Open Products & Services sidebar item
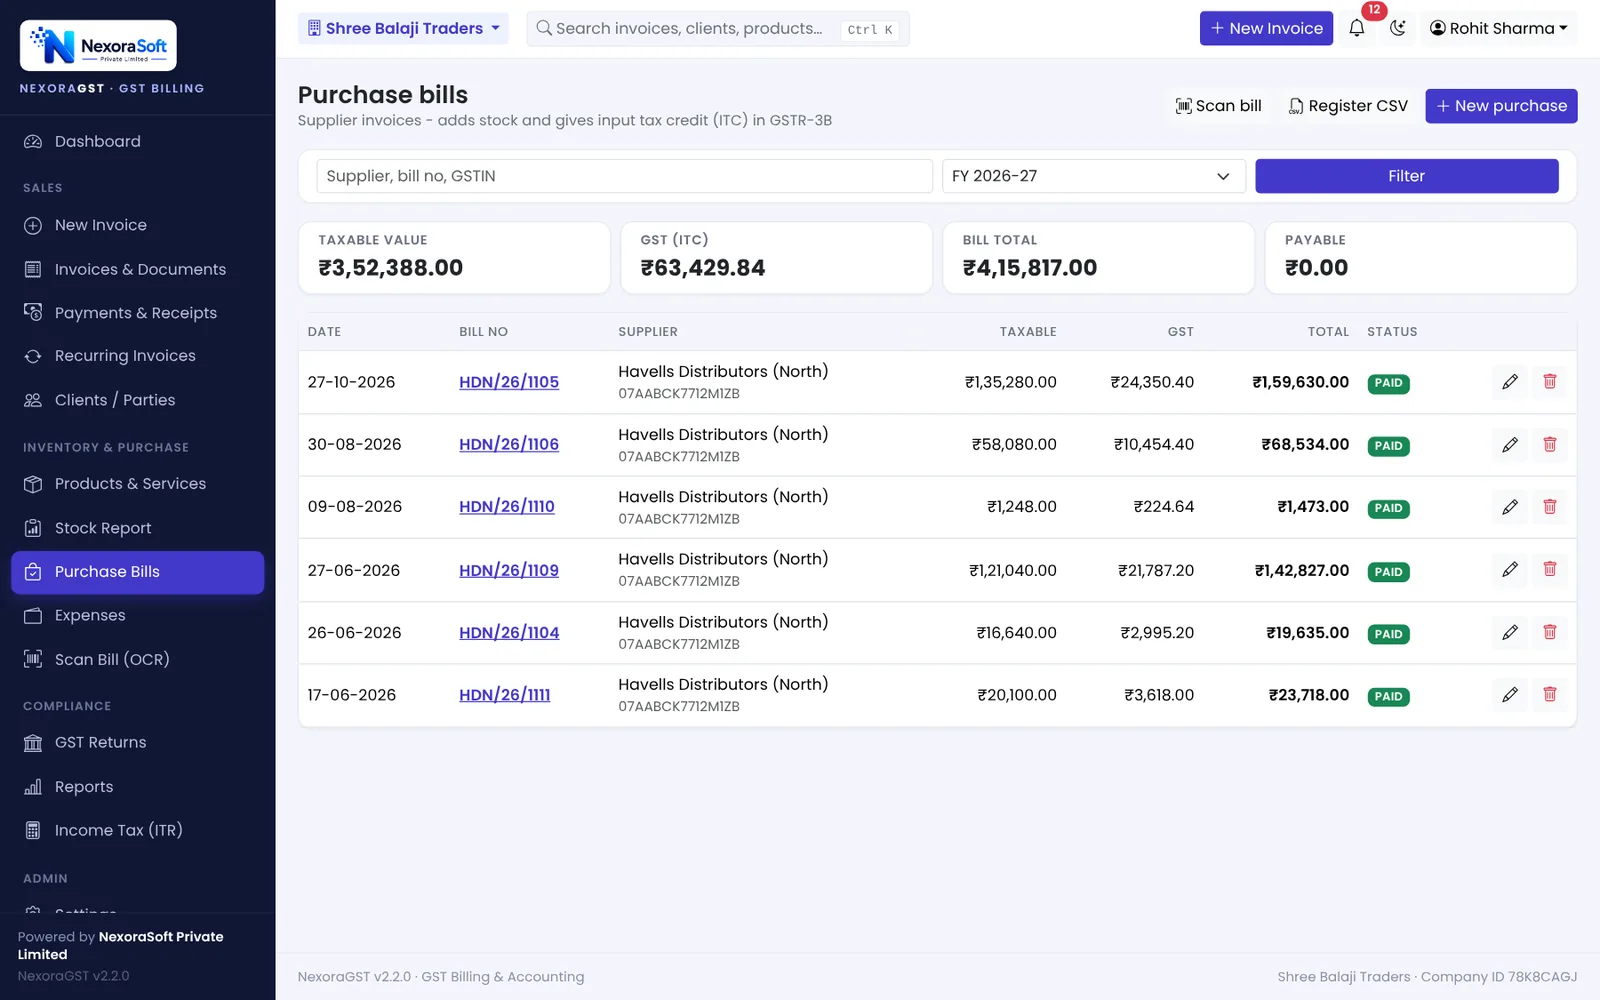1600x1000 pixels. point(137,484)
